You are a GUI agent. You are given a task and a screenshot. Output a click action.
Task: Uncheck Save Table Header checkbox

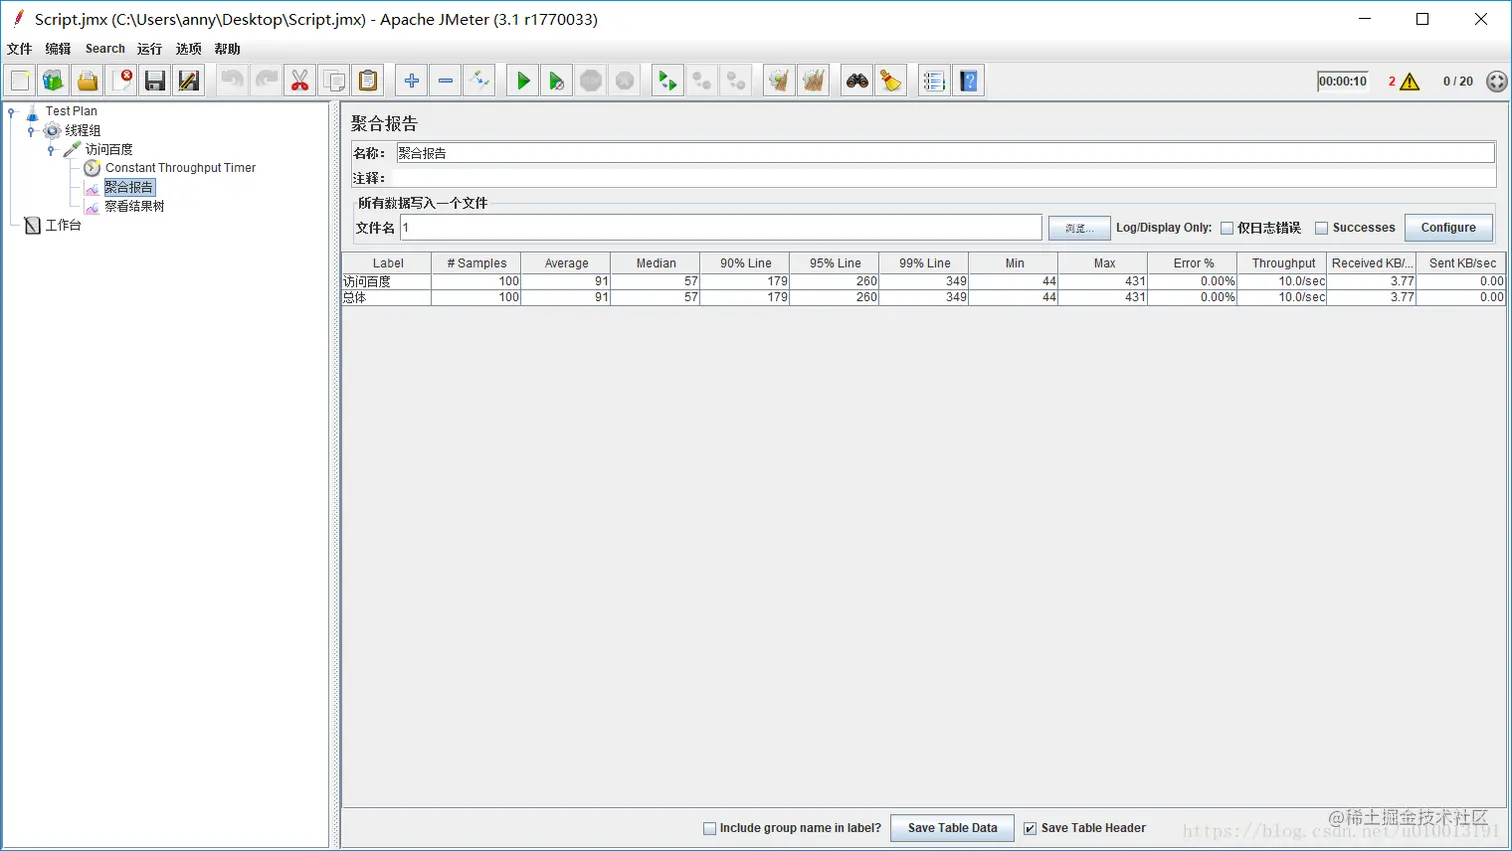[x=1030, y=828]
